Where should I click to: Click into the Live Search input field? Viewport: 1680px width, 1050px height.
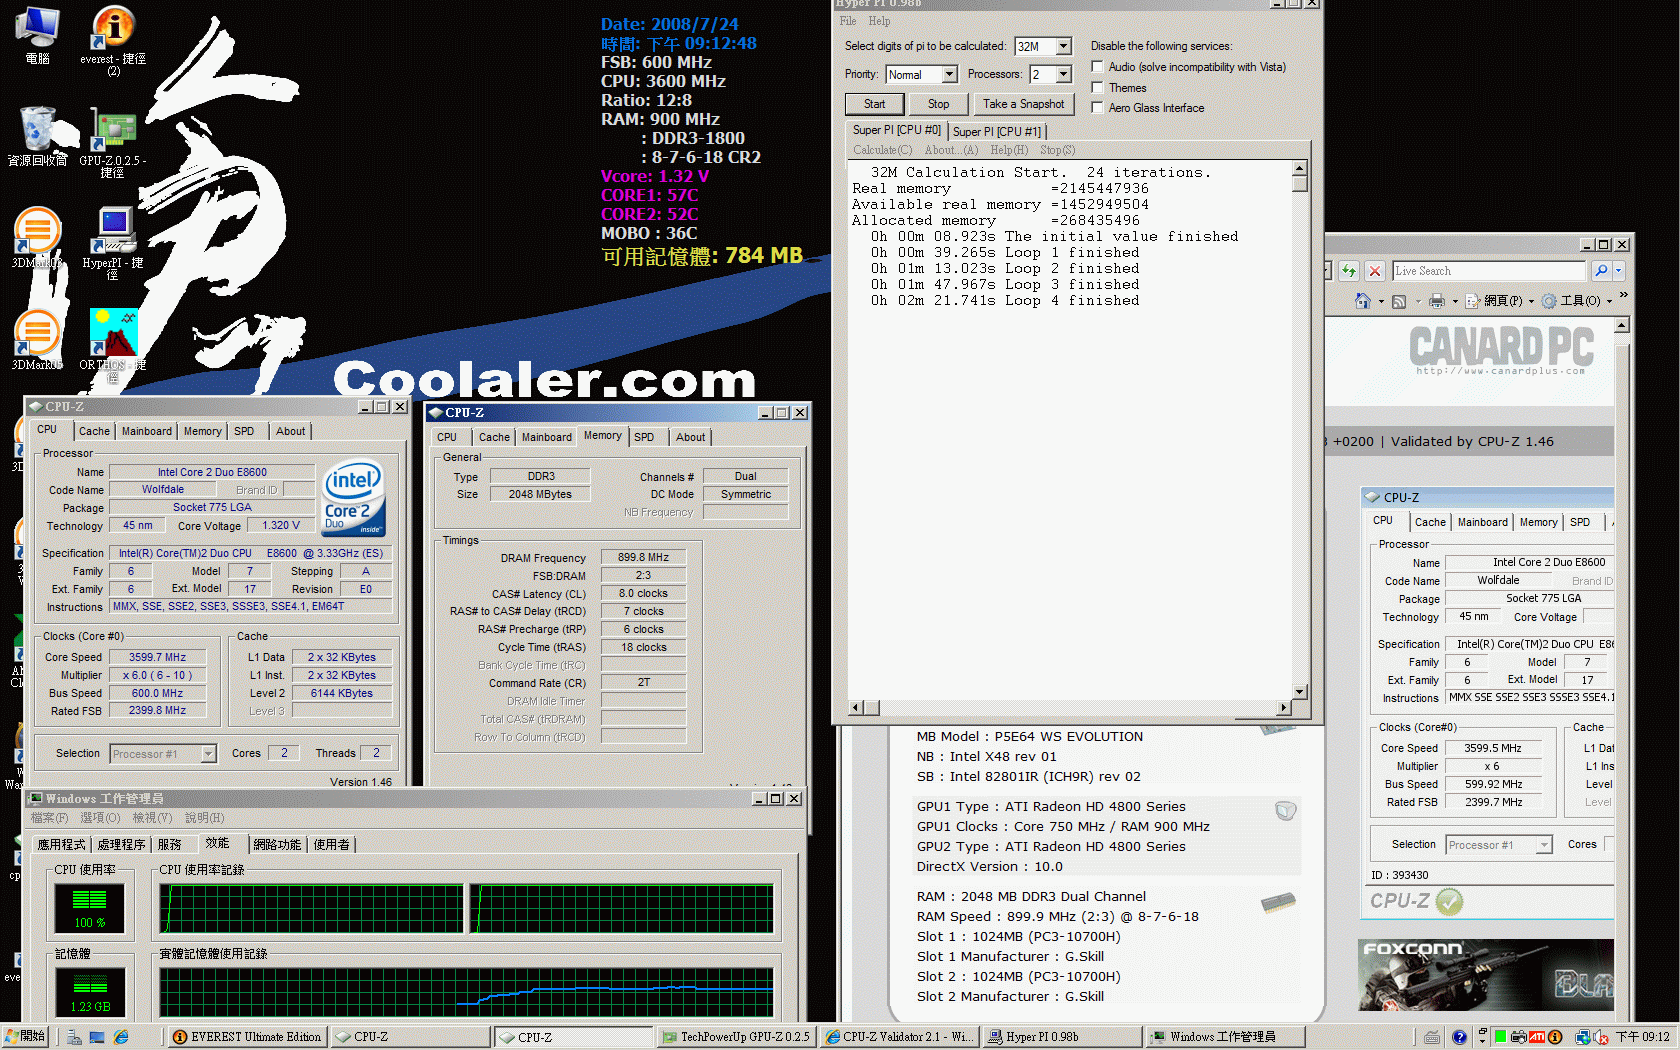pos(1489,271)
